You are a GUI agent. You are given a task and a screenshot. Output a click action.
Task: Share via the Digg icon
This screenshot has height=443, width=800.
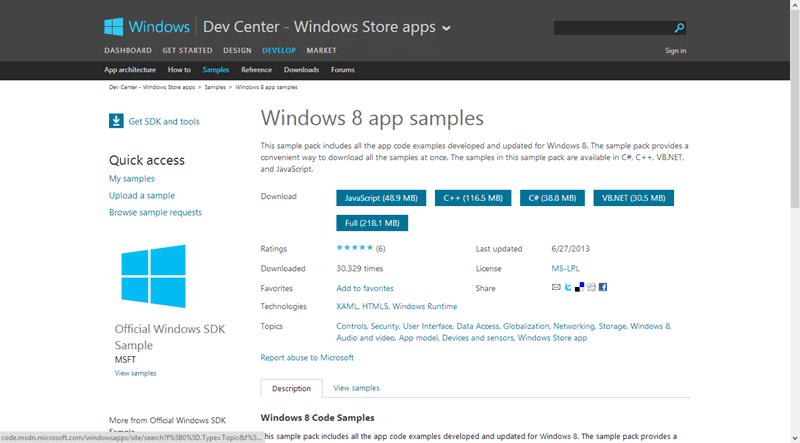pyautogui.click(x=591, y=287)
